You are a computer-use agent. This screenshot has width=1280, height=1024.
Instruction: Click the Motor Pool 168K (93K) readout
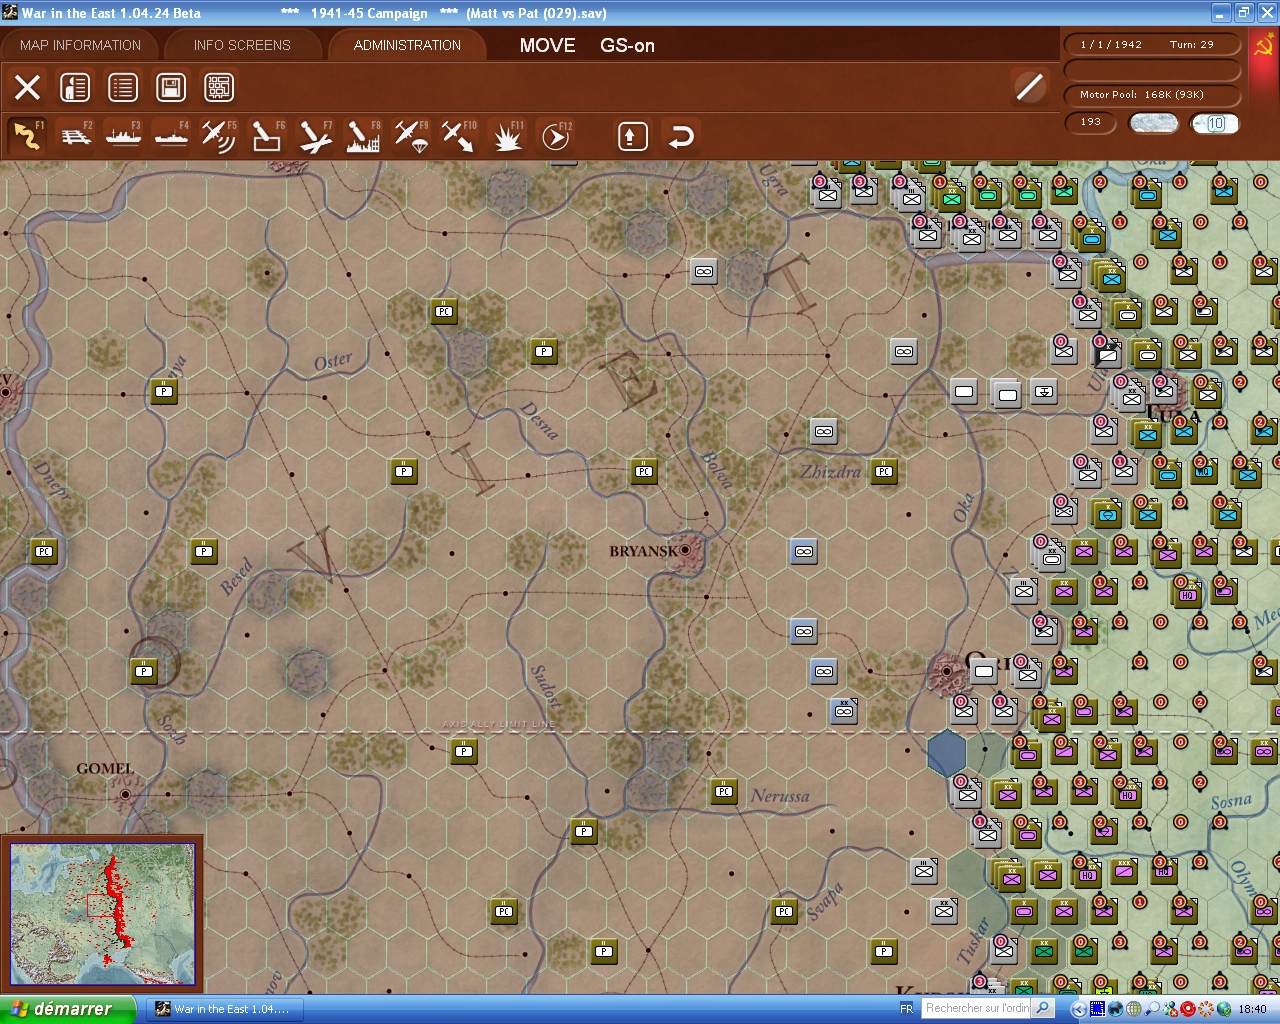tap(1152, 95)
